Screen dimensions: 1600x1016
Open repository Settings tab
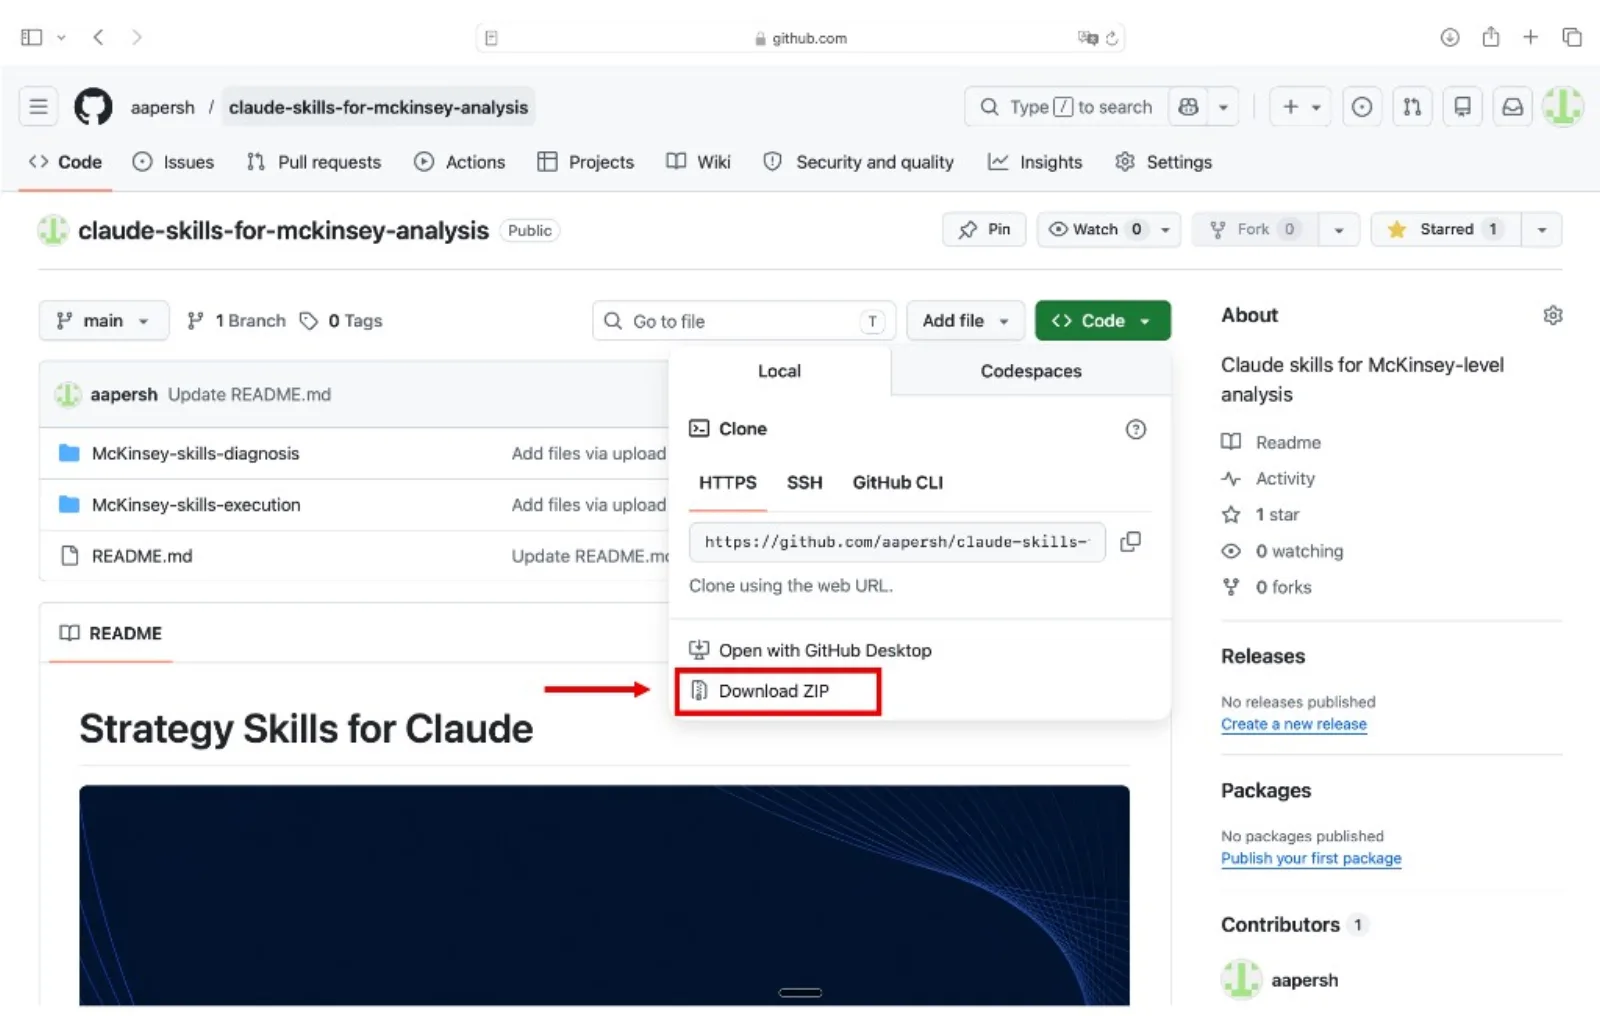[1164, 162]
